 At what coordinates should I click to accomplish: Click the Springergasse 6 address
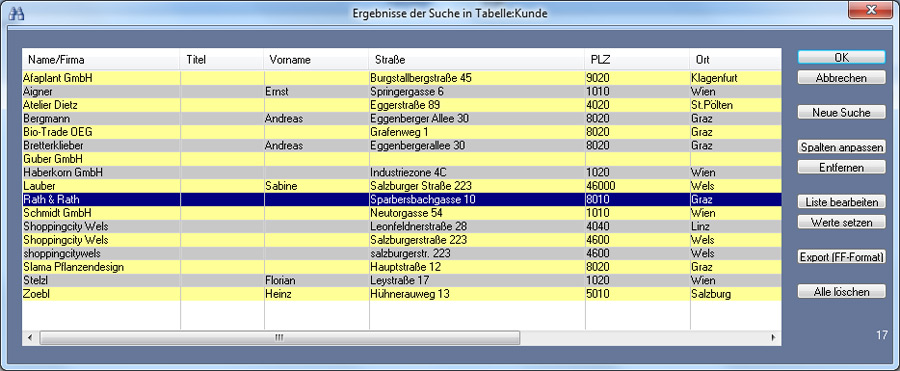pyautogui.click(x=407, y=91)
